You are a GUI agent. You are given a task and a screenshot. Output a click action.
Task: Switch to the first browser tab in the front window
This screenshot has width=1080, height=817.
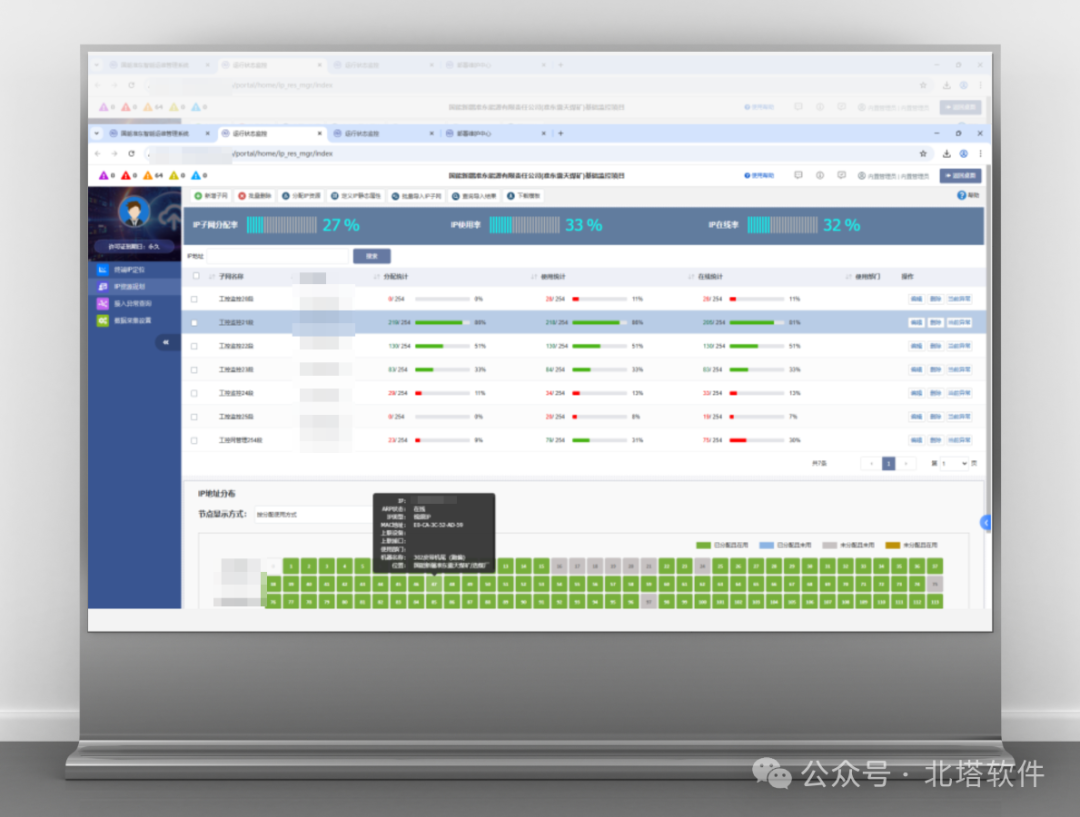160,134
